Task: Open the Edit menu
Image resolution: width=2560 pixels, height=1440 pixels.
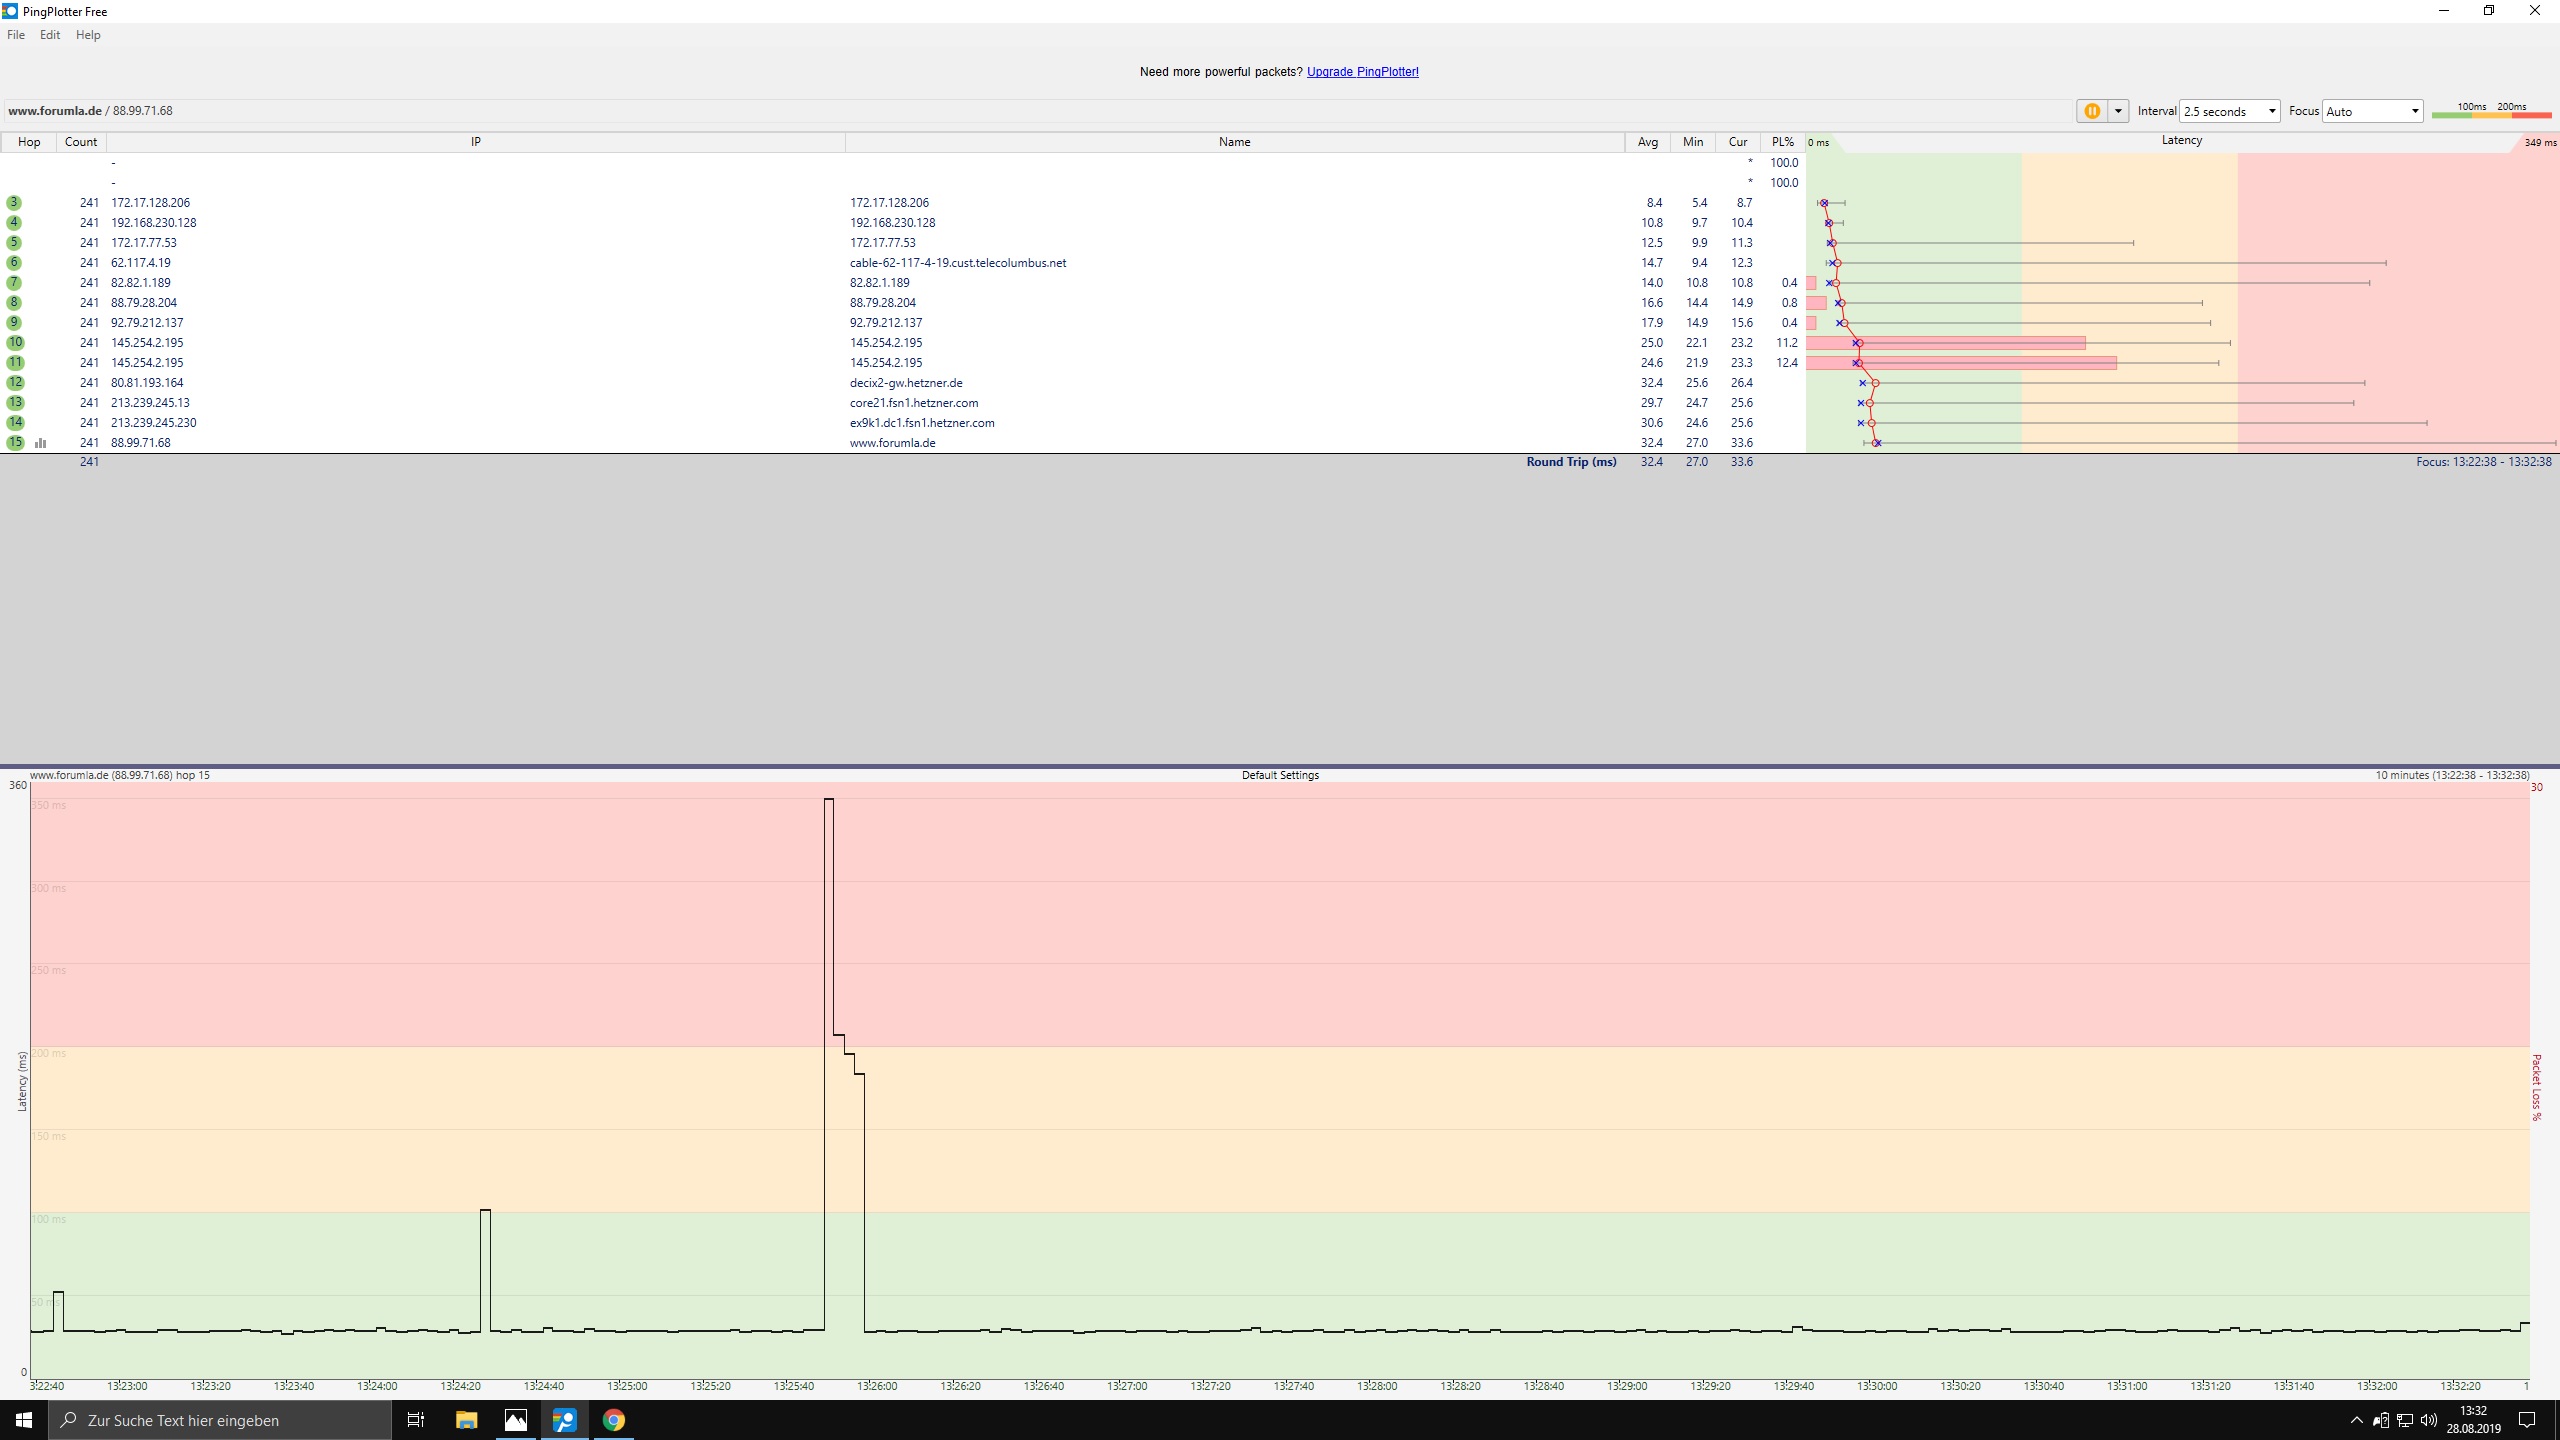Action: click(x=50, y=35)
